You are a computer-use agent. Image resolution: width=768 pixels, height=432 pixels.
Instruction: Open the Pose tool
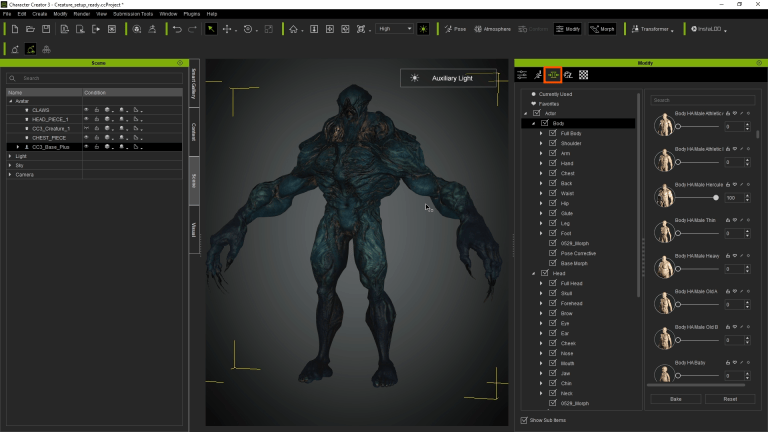click(x=456, y=29)
